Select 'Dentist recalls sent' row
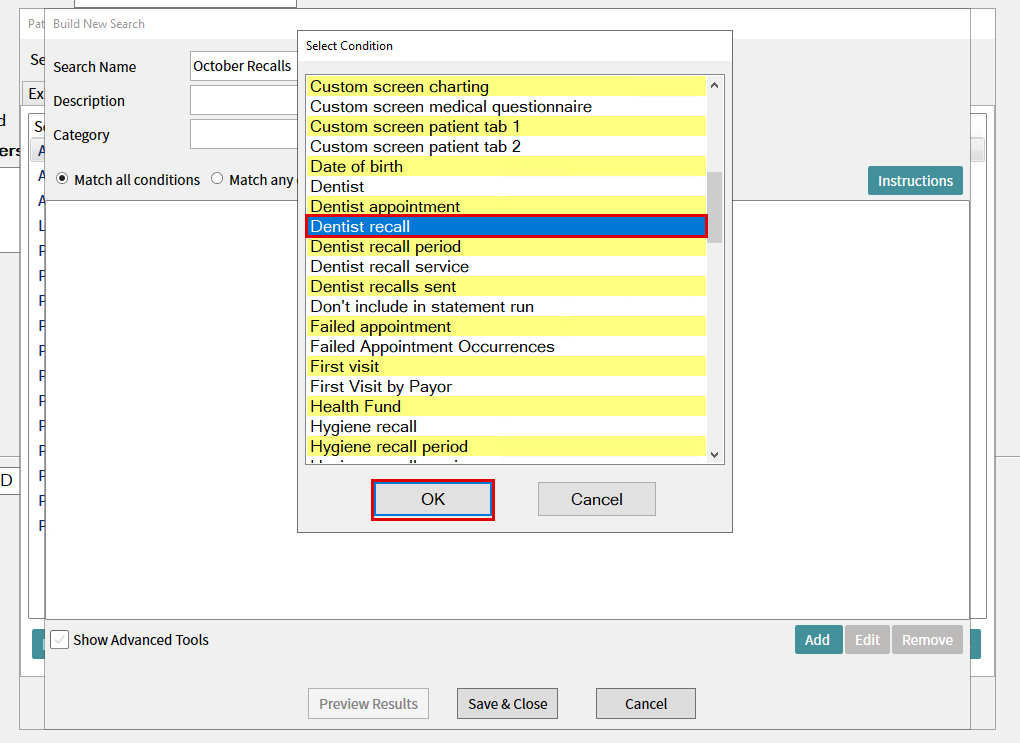This screenshot has width=1020, height=743. click(x=506, y=287)
